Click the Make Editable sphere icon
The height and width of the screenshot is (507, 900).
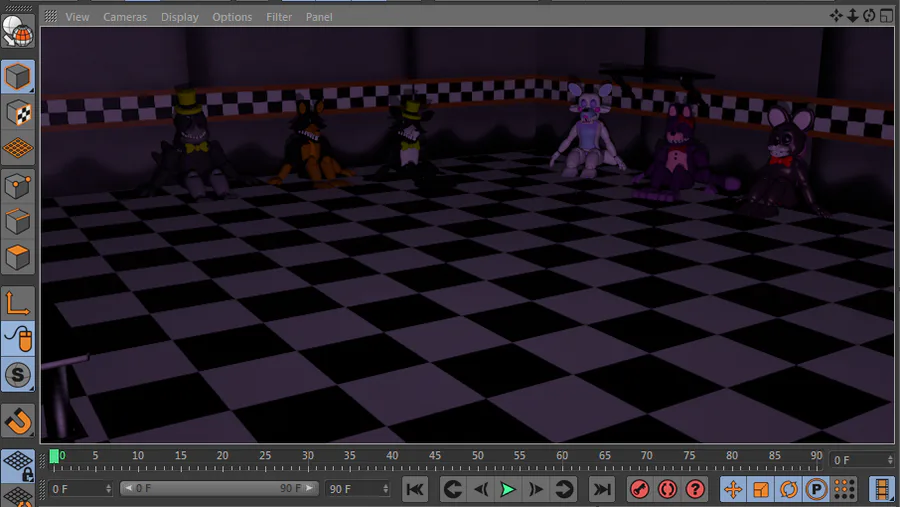pos(18,31)
